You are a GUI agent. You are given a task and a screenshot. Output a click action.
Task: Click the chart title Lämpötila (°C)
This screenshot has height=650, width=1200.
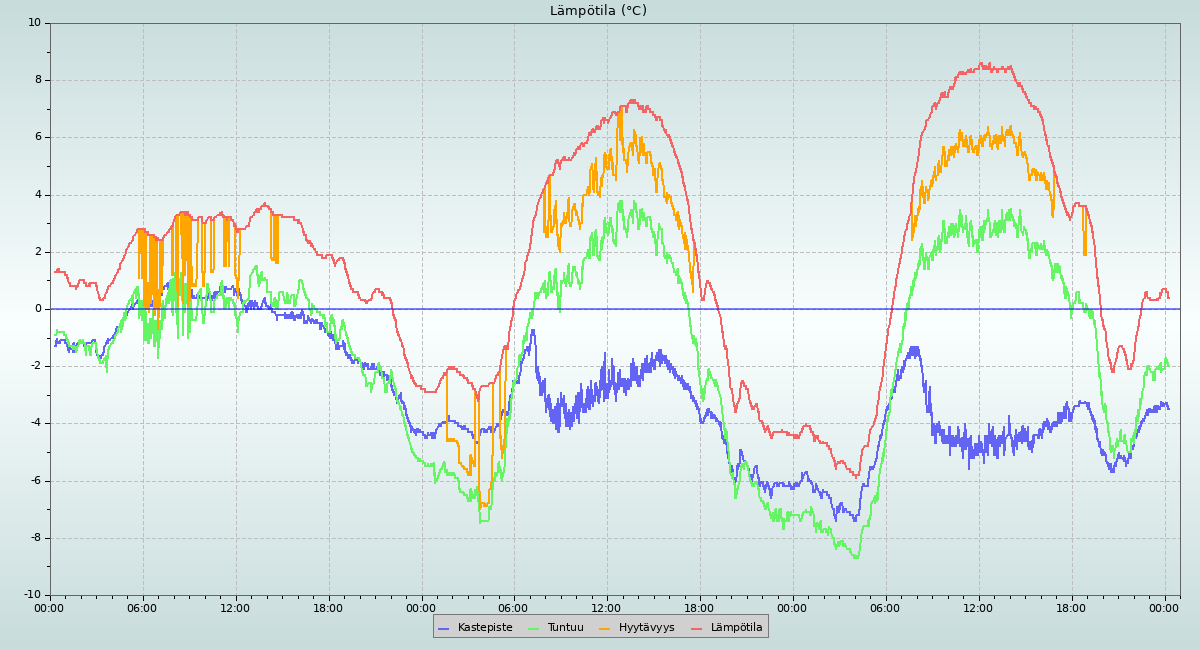click(x=598, y=11)
